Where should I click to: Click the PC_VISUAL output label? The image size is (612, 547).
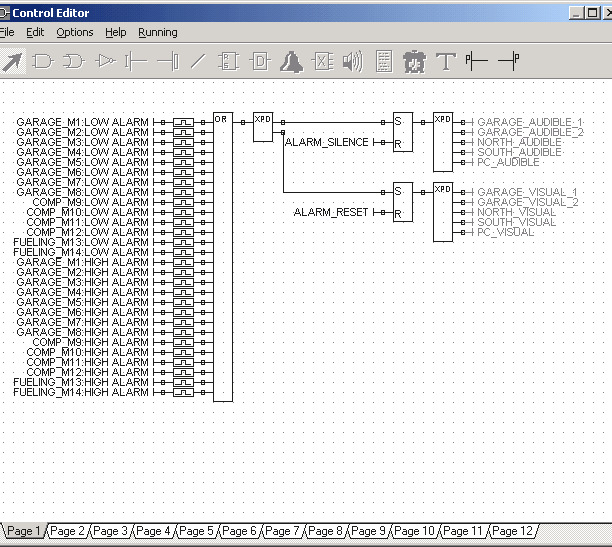pyautogui.click(x=505, y=232)
